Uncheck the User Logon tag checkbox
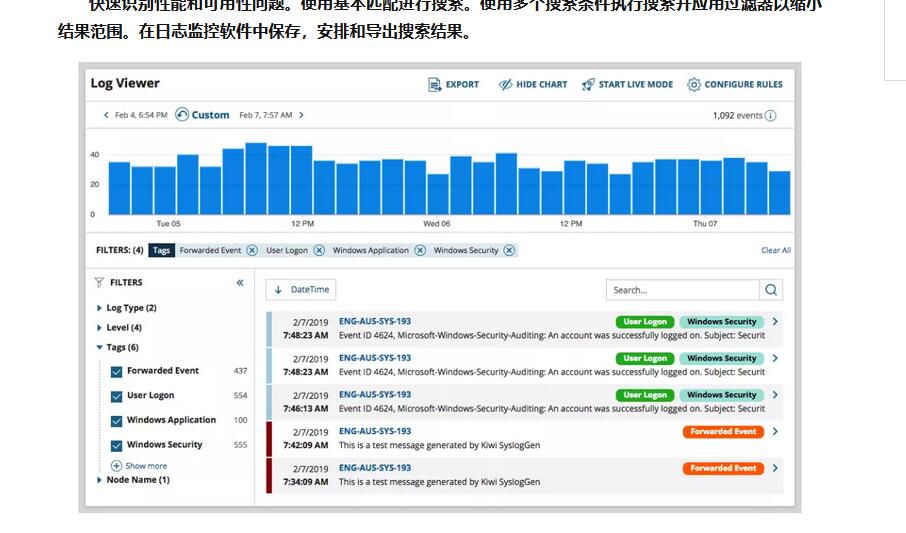The height and width of the screenshot is (533, 906). 117,396
